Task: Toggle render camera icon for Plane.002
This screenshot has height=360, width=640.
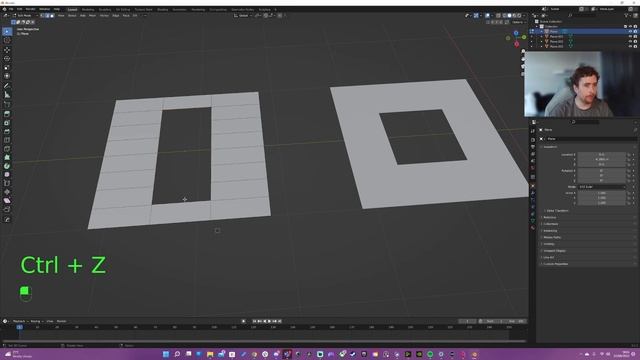Action: point(635,41)
